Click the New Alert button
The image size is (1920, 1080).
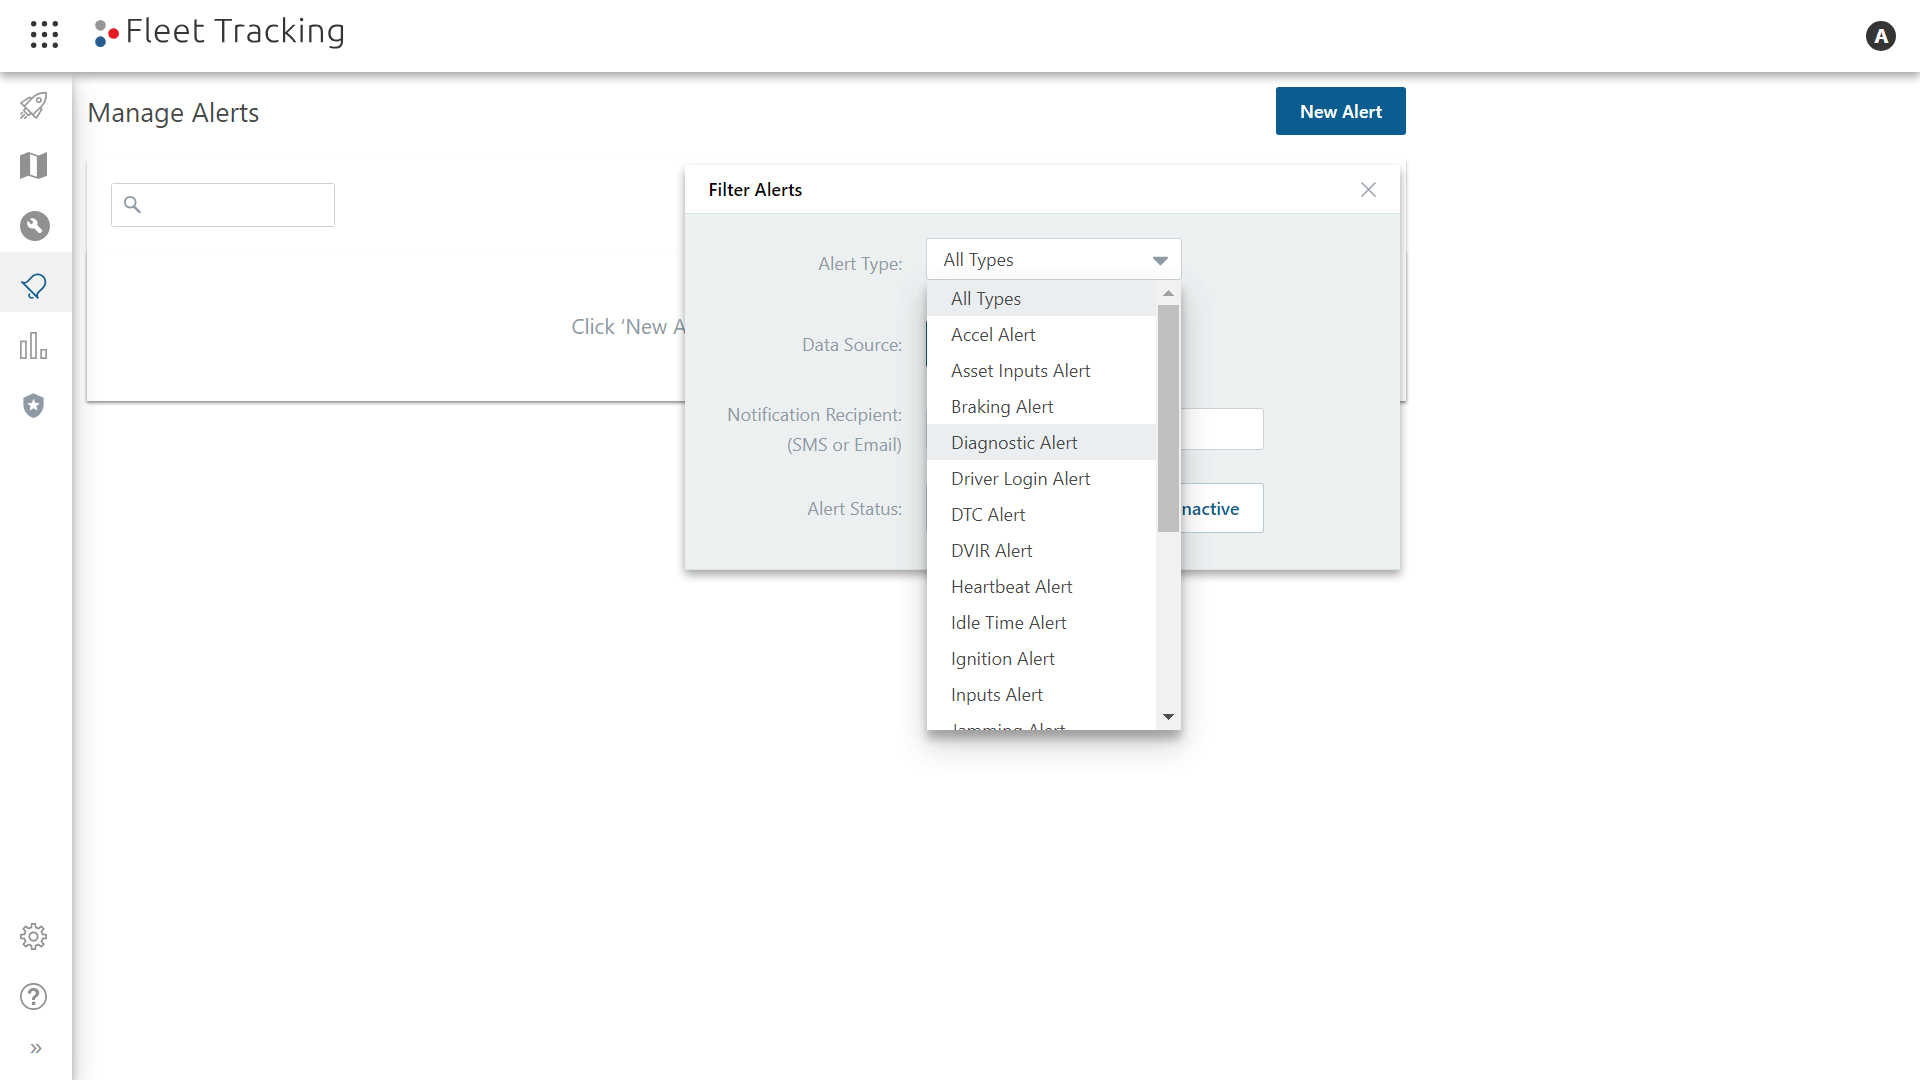coord(1340,111)
